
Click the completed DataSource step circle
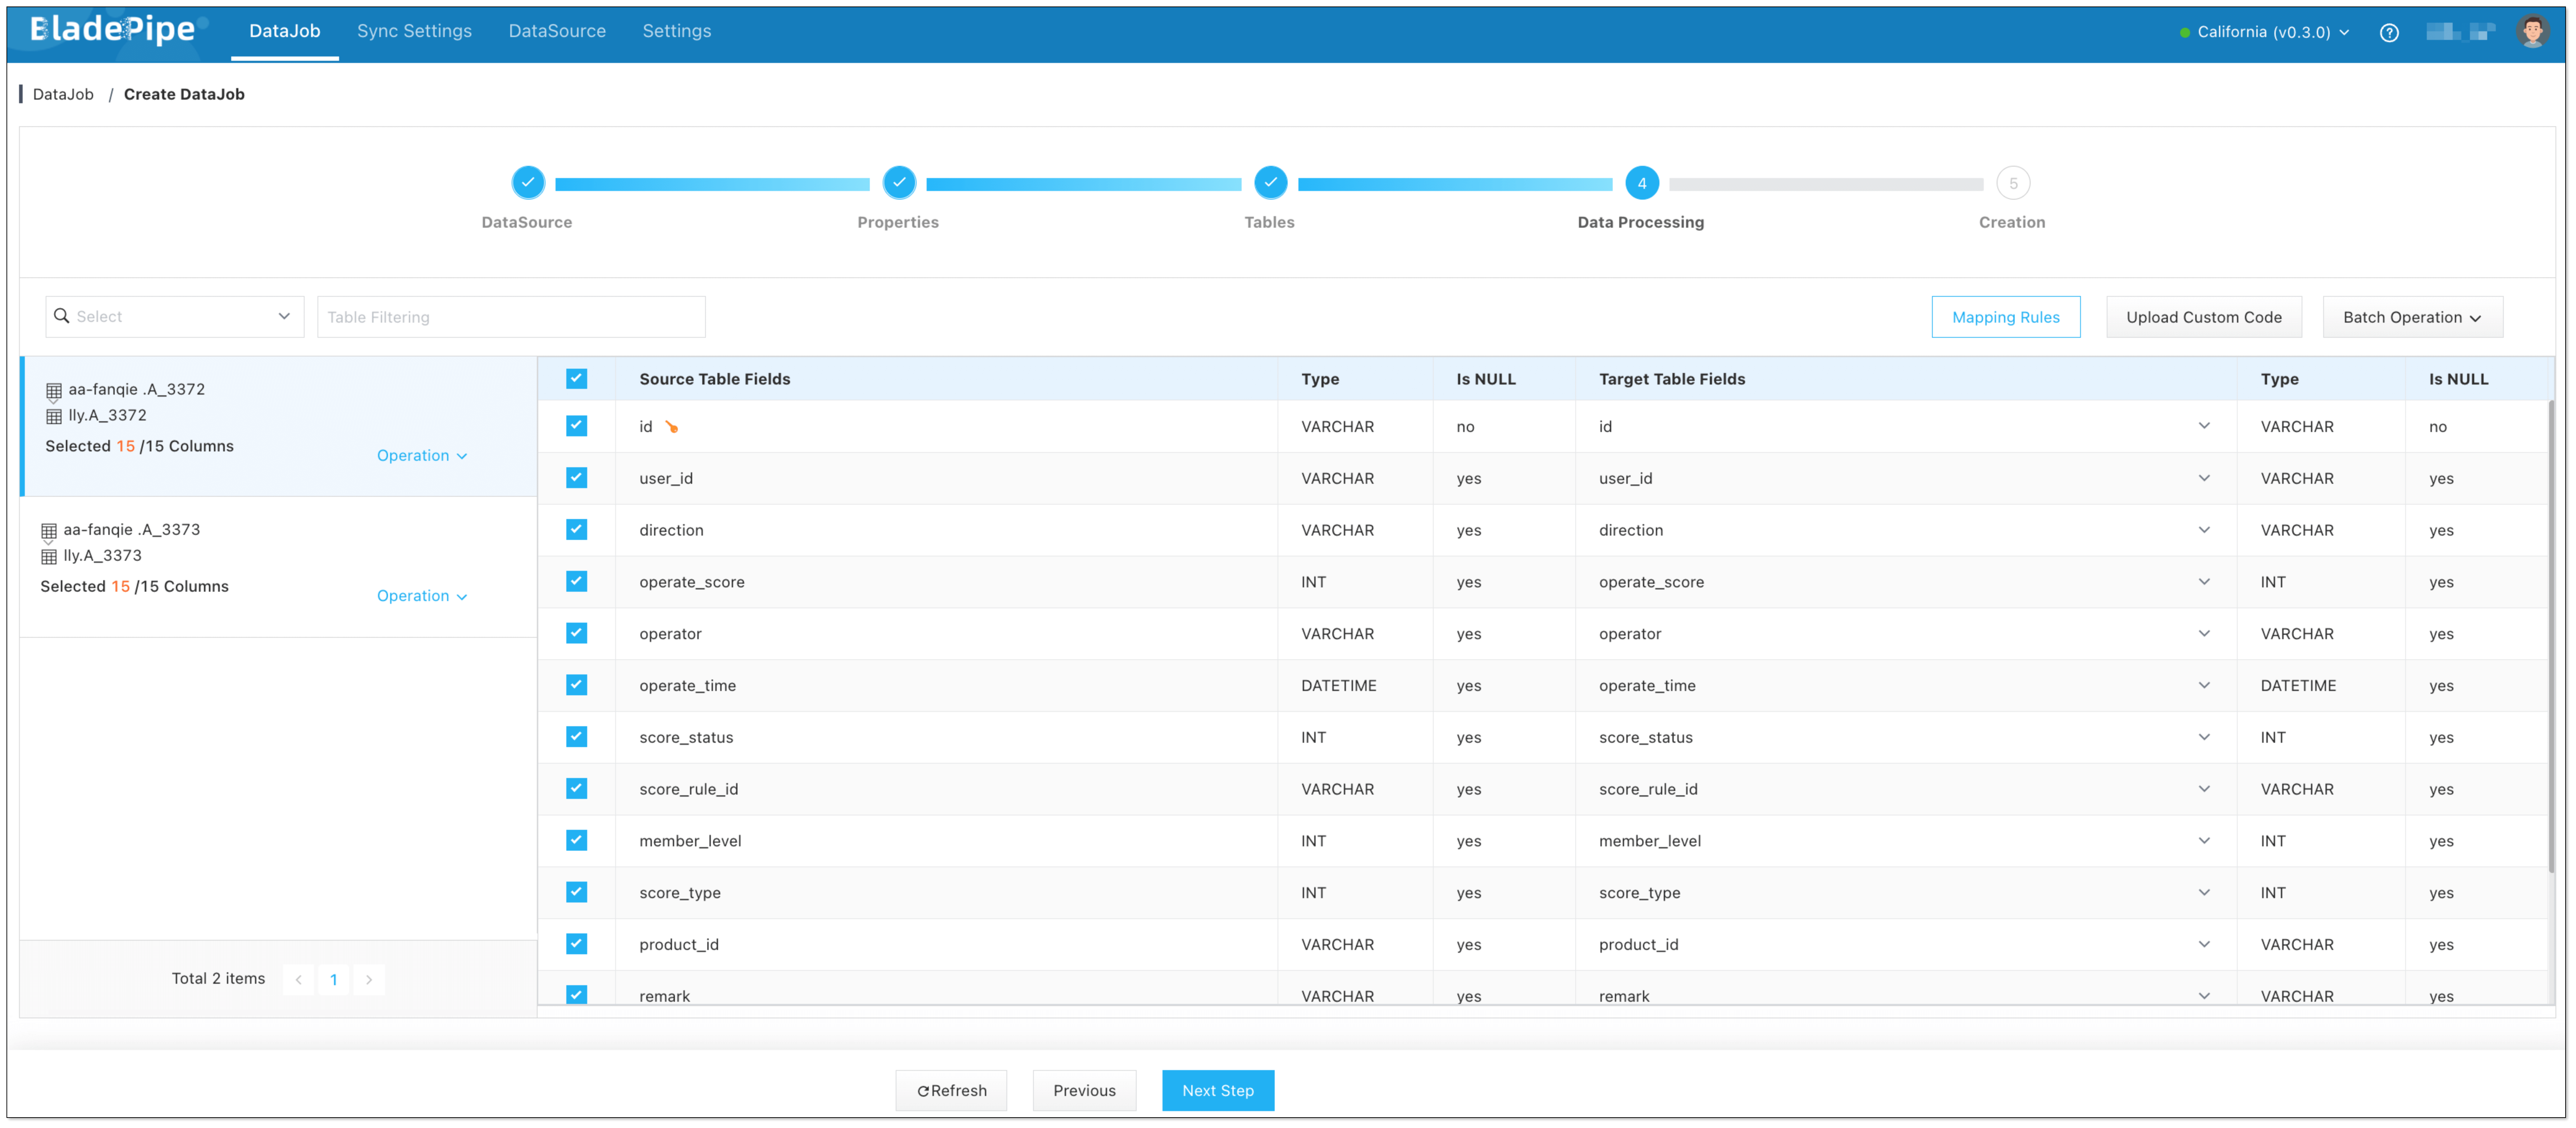tap(527, 183)
